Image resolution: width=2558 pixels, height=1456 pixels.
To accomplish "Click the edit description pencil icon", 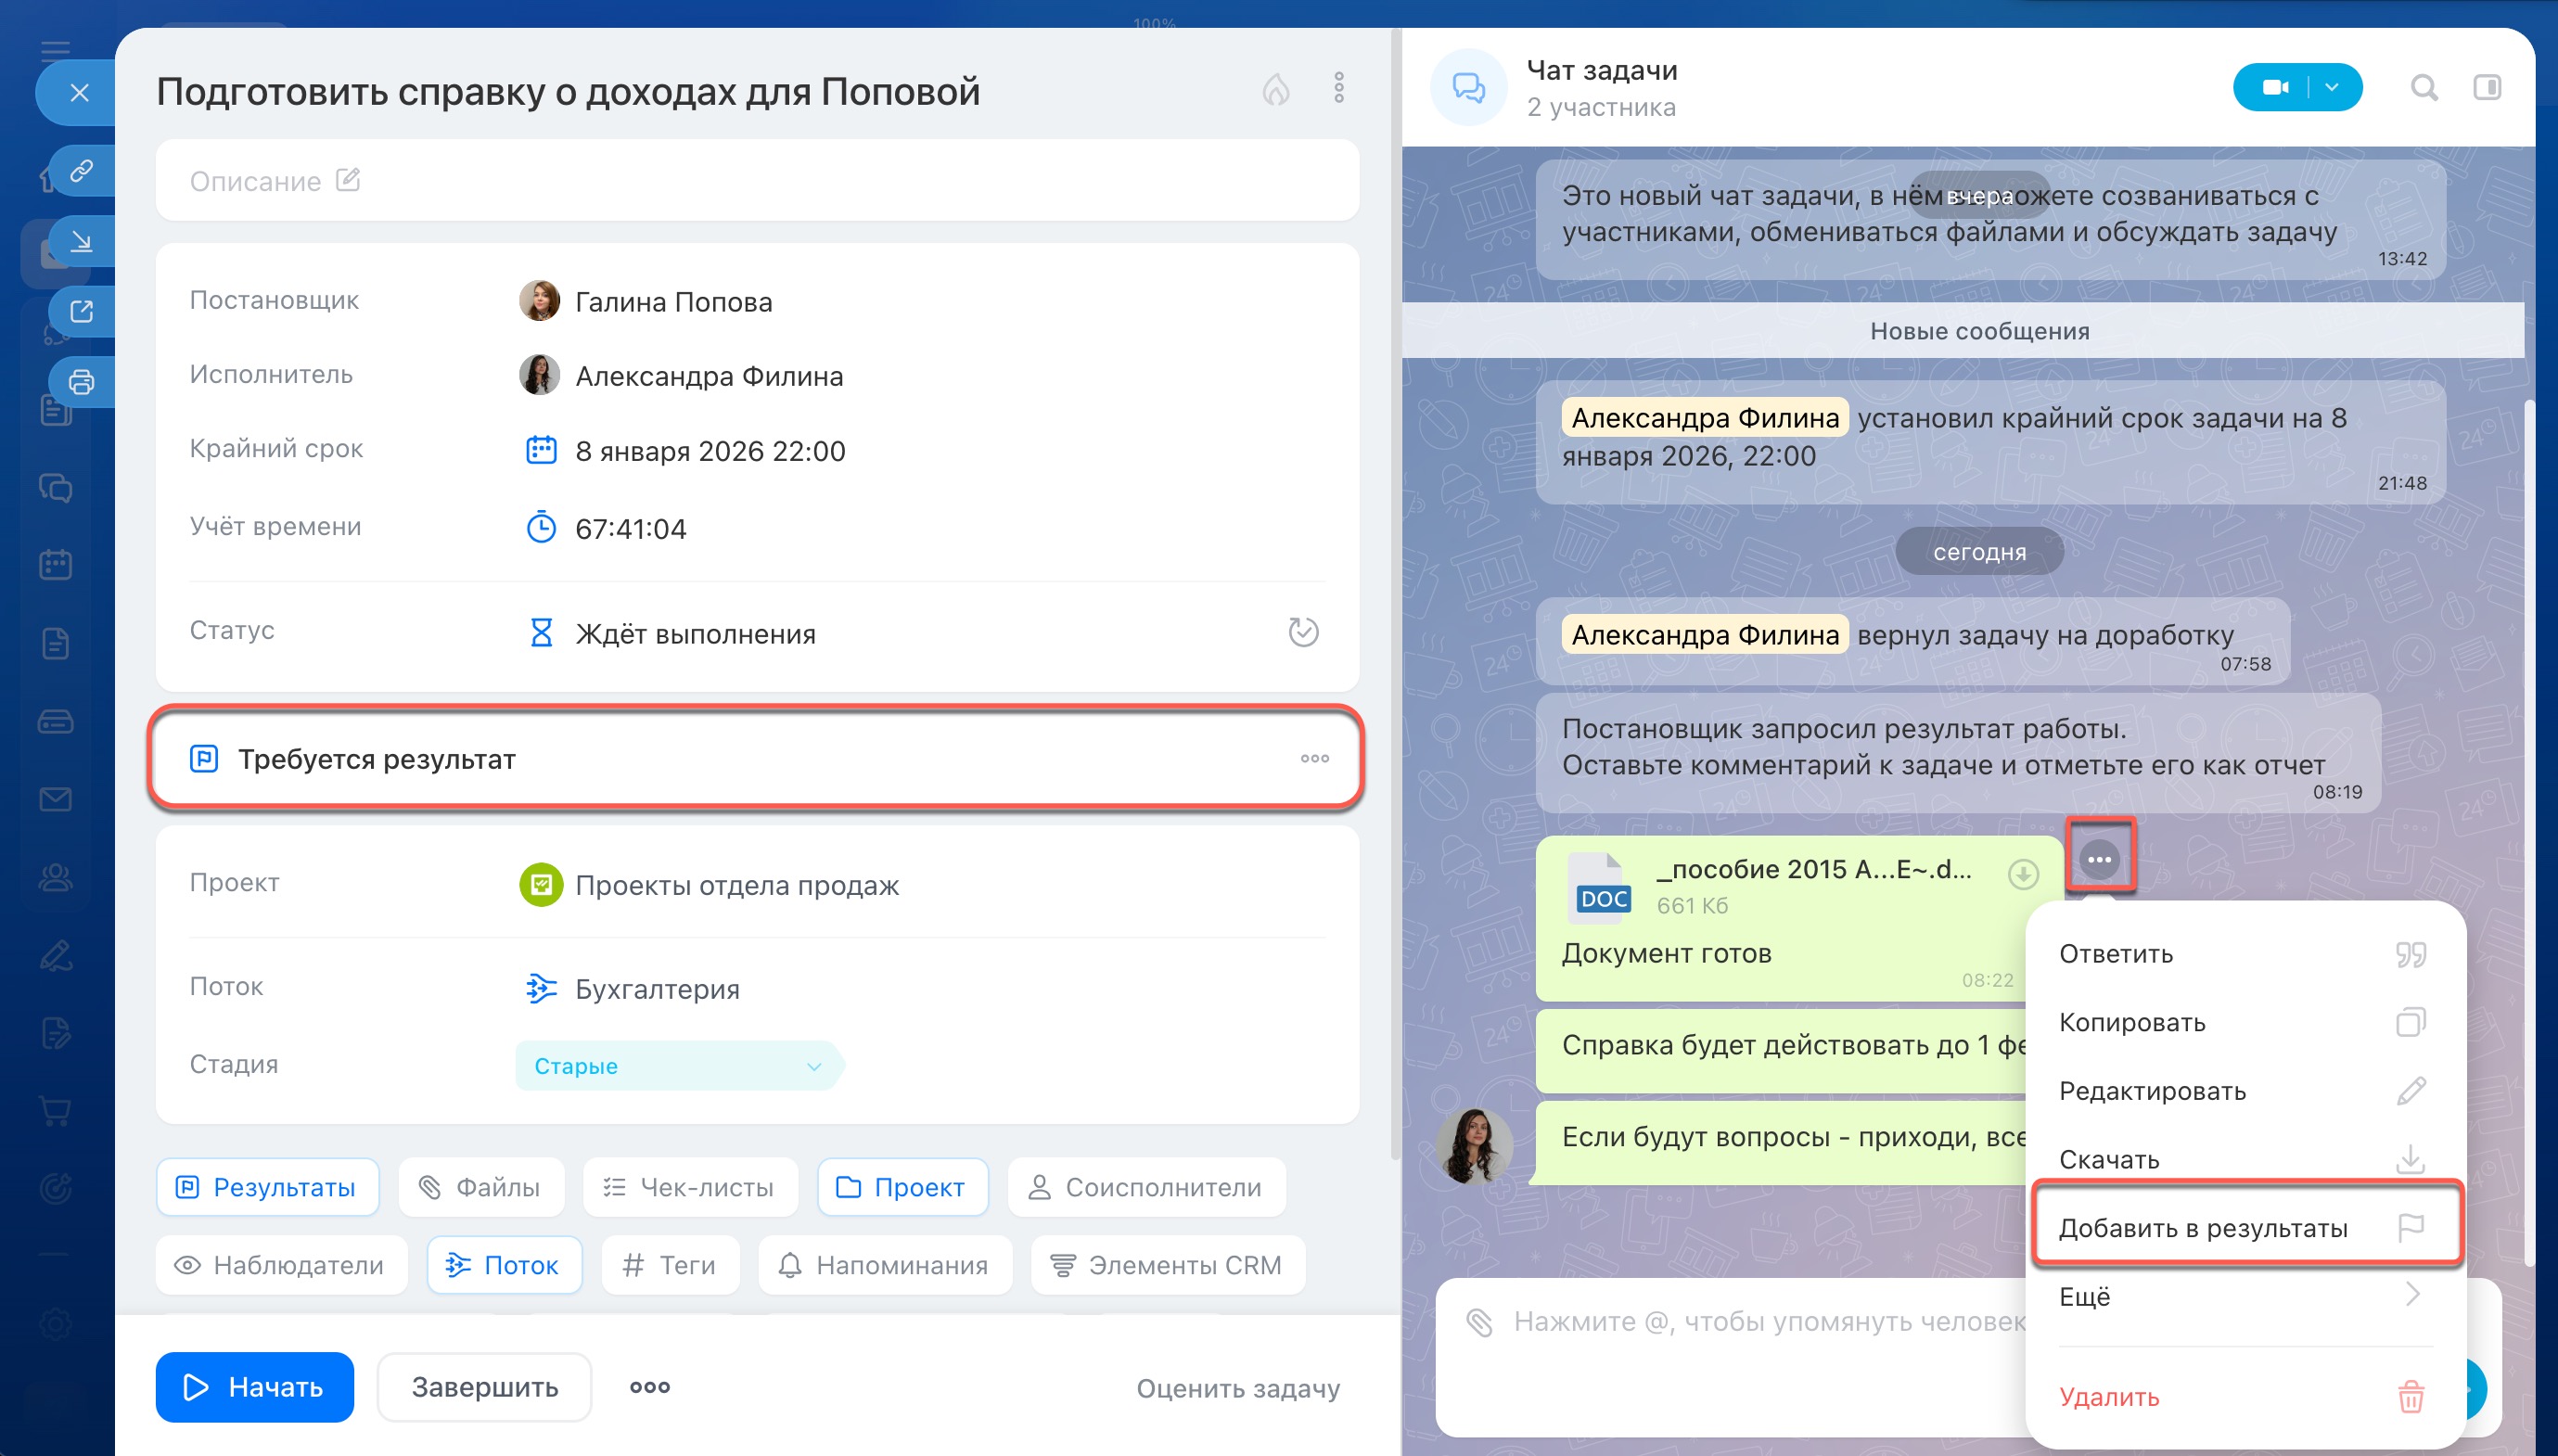I will (348, 180).
